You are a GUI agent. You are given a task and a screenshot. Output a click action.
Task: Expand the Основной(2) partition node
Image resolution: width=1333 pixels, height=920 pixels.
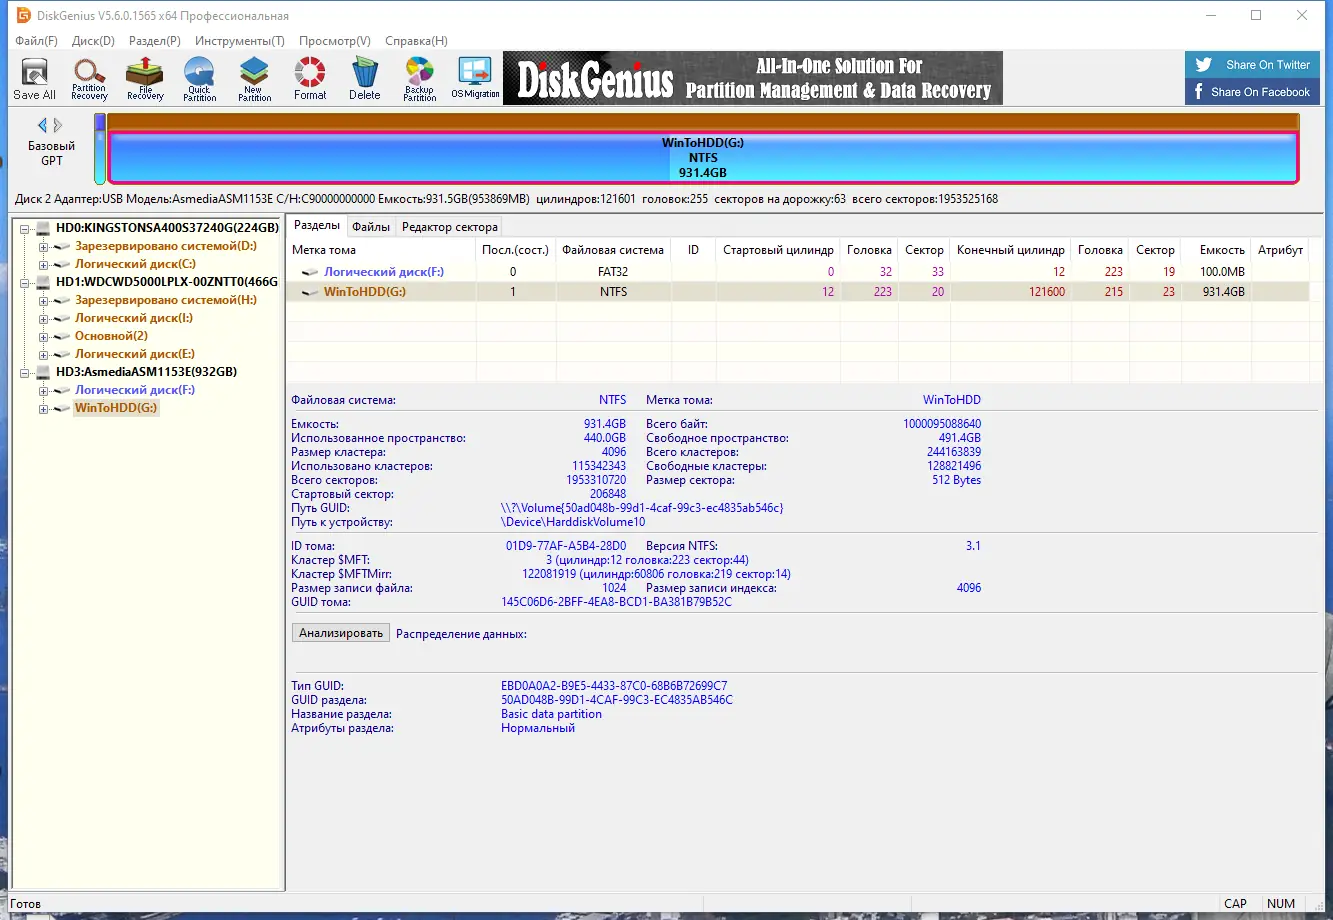43,336
